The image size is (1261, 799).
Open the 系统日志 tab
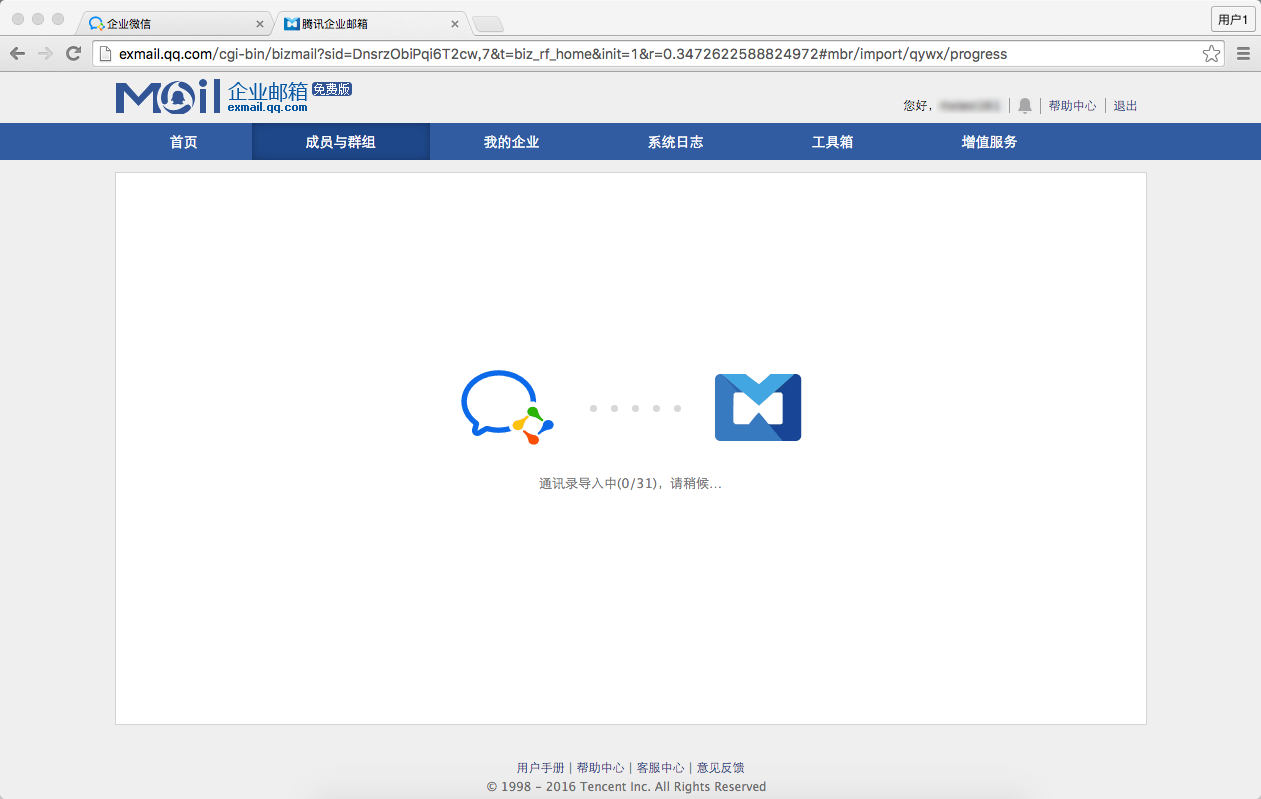point(675,142)
